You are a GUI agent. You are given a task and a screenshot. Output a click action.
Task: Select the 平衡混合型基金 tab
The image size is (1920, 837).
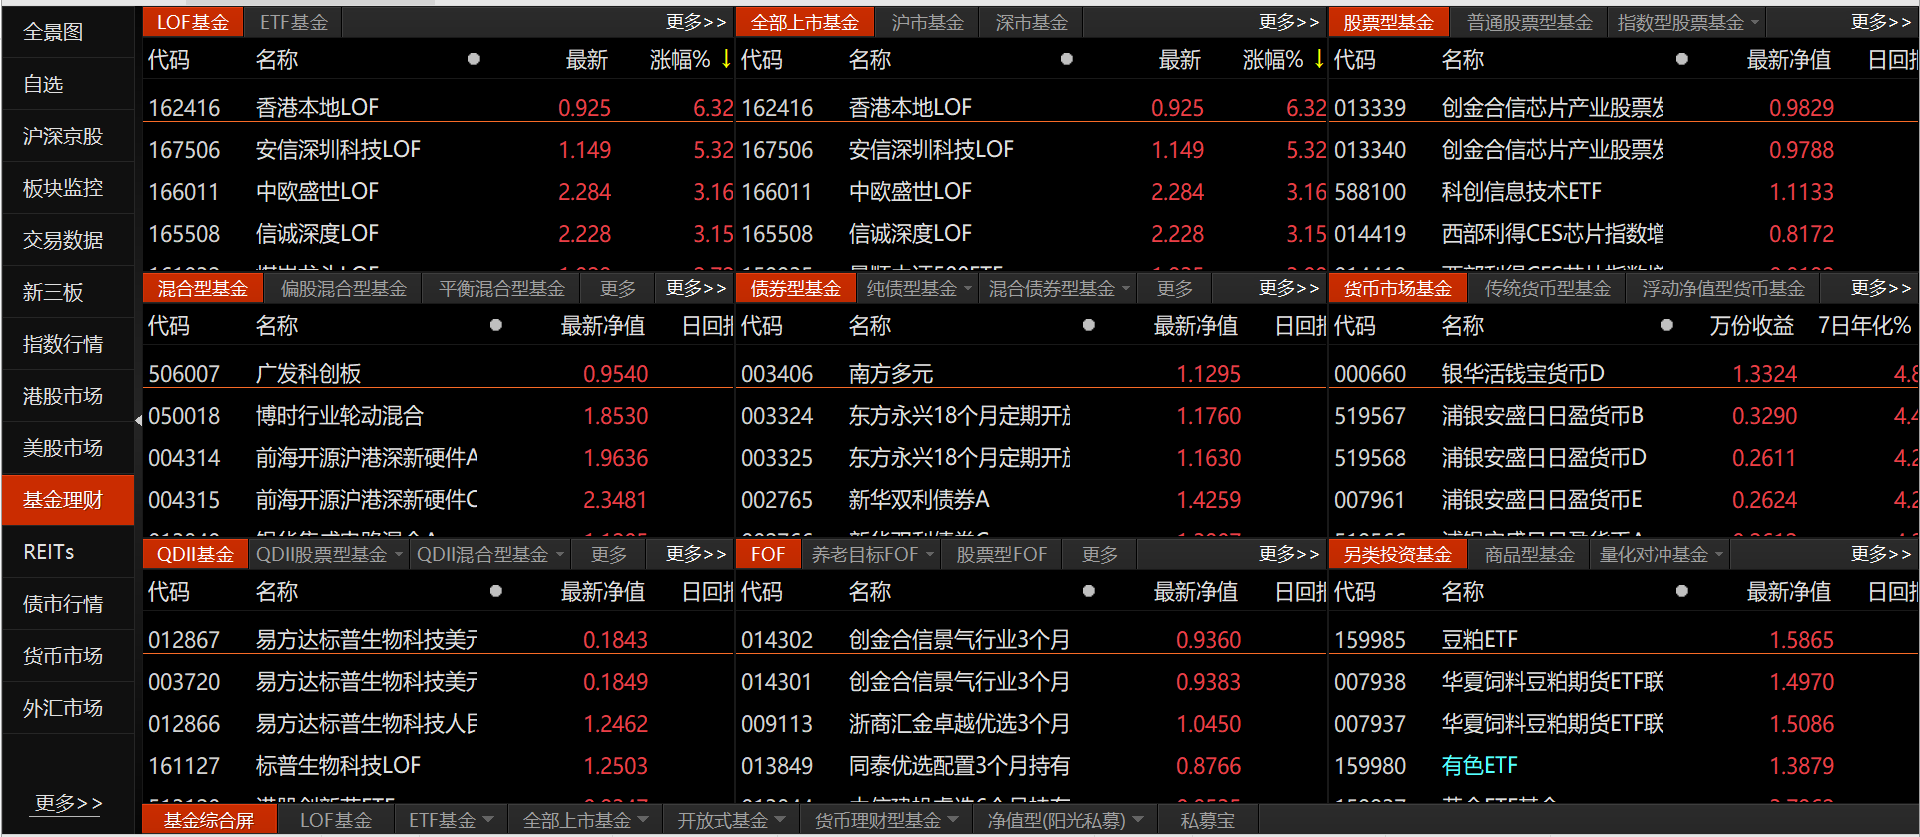(502, 289)
